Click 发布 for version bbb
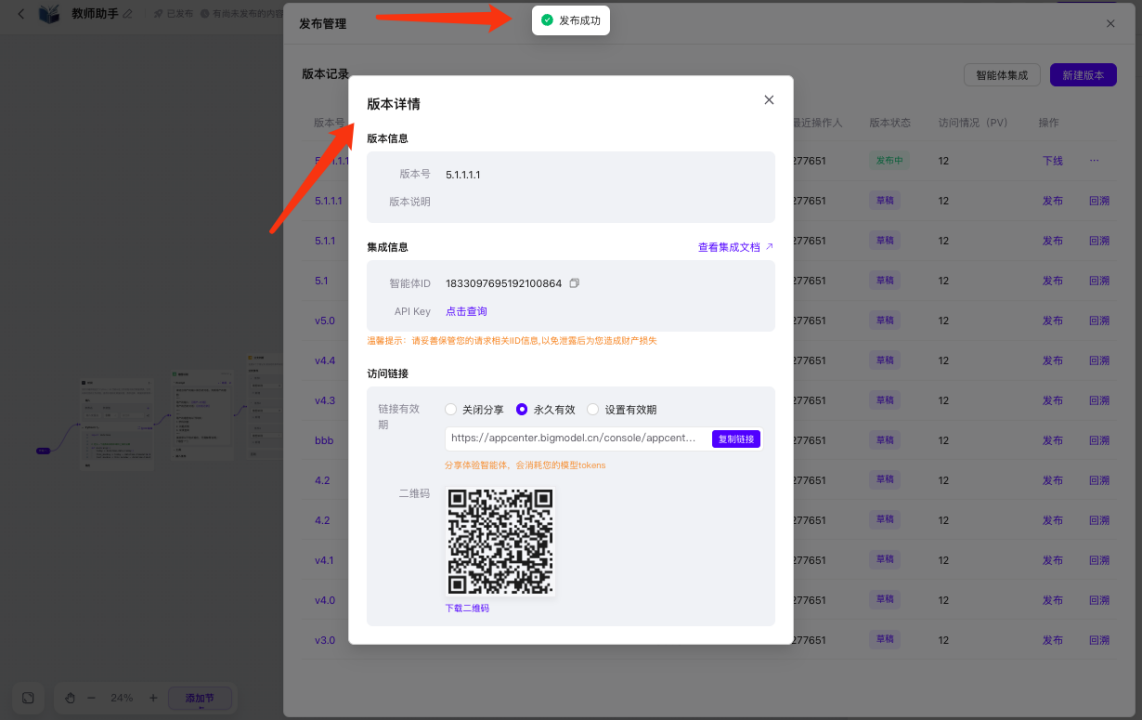 1052,441
